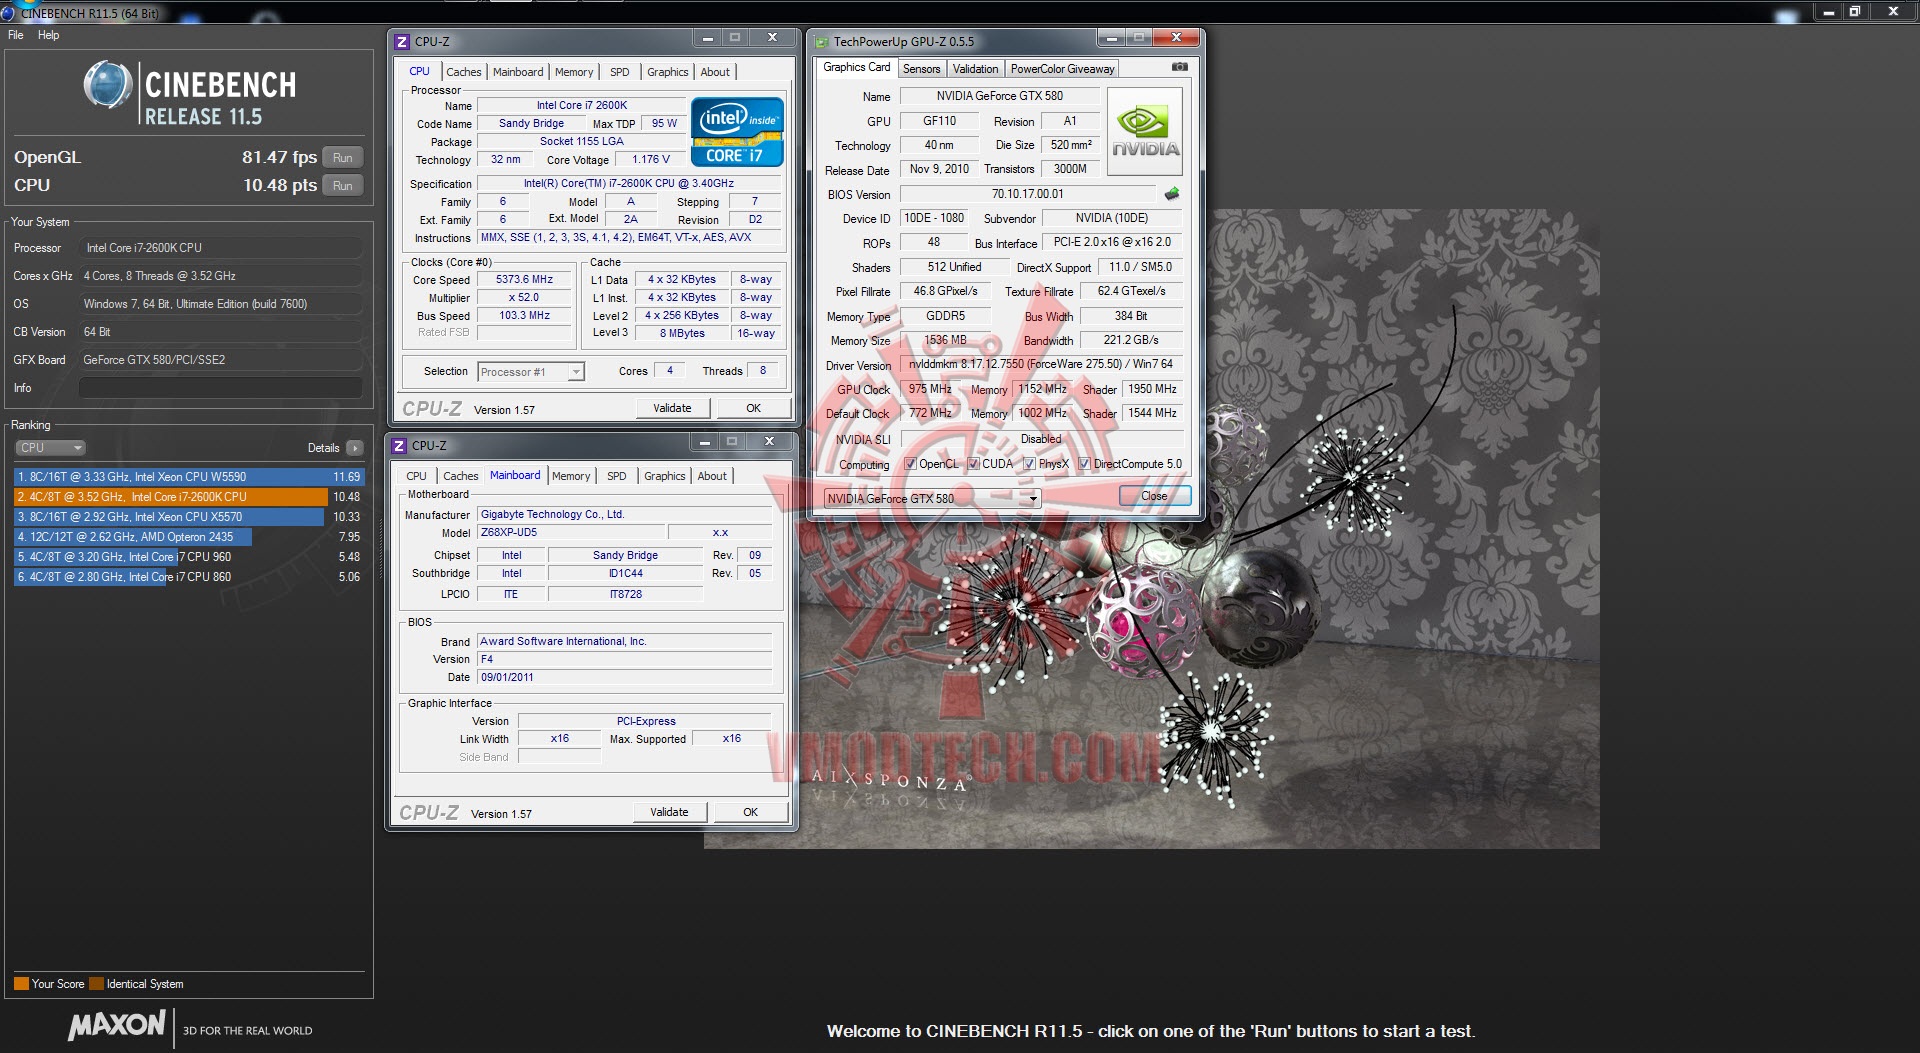Open the NVIDIA GeForce GTX 580 card dropdown
Image resolution: width=1920 pixels, height=1053 pixels.
click(932, 498)
